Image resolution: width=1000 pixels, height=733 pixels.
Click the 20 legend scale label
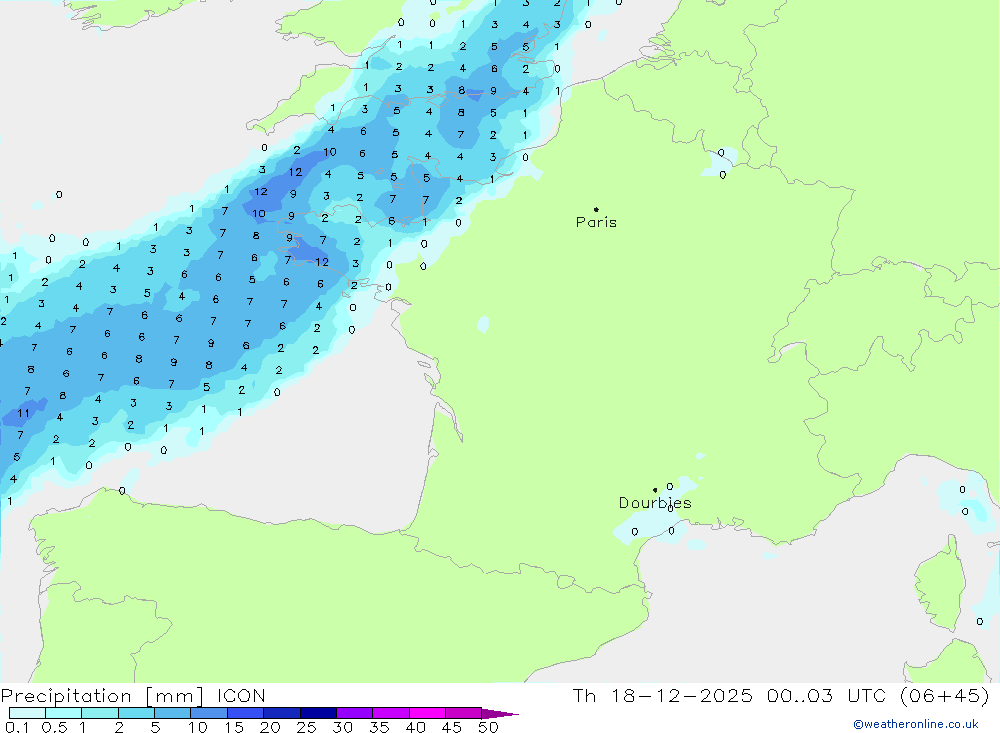point(270,727)
